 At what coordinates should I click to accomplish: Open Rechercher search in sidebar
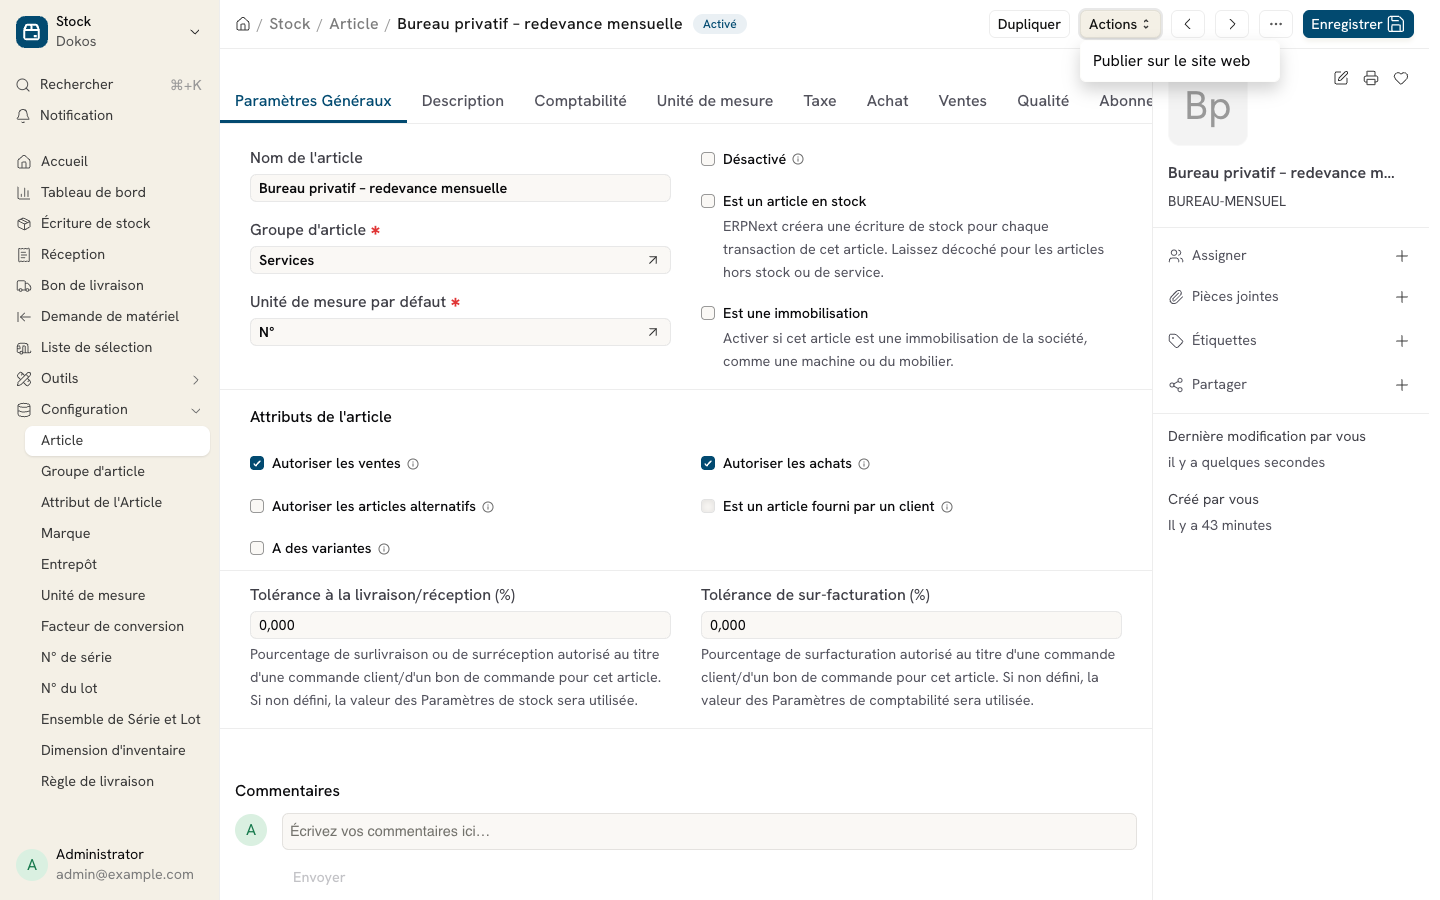click(110, 85)
